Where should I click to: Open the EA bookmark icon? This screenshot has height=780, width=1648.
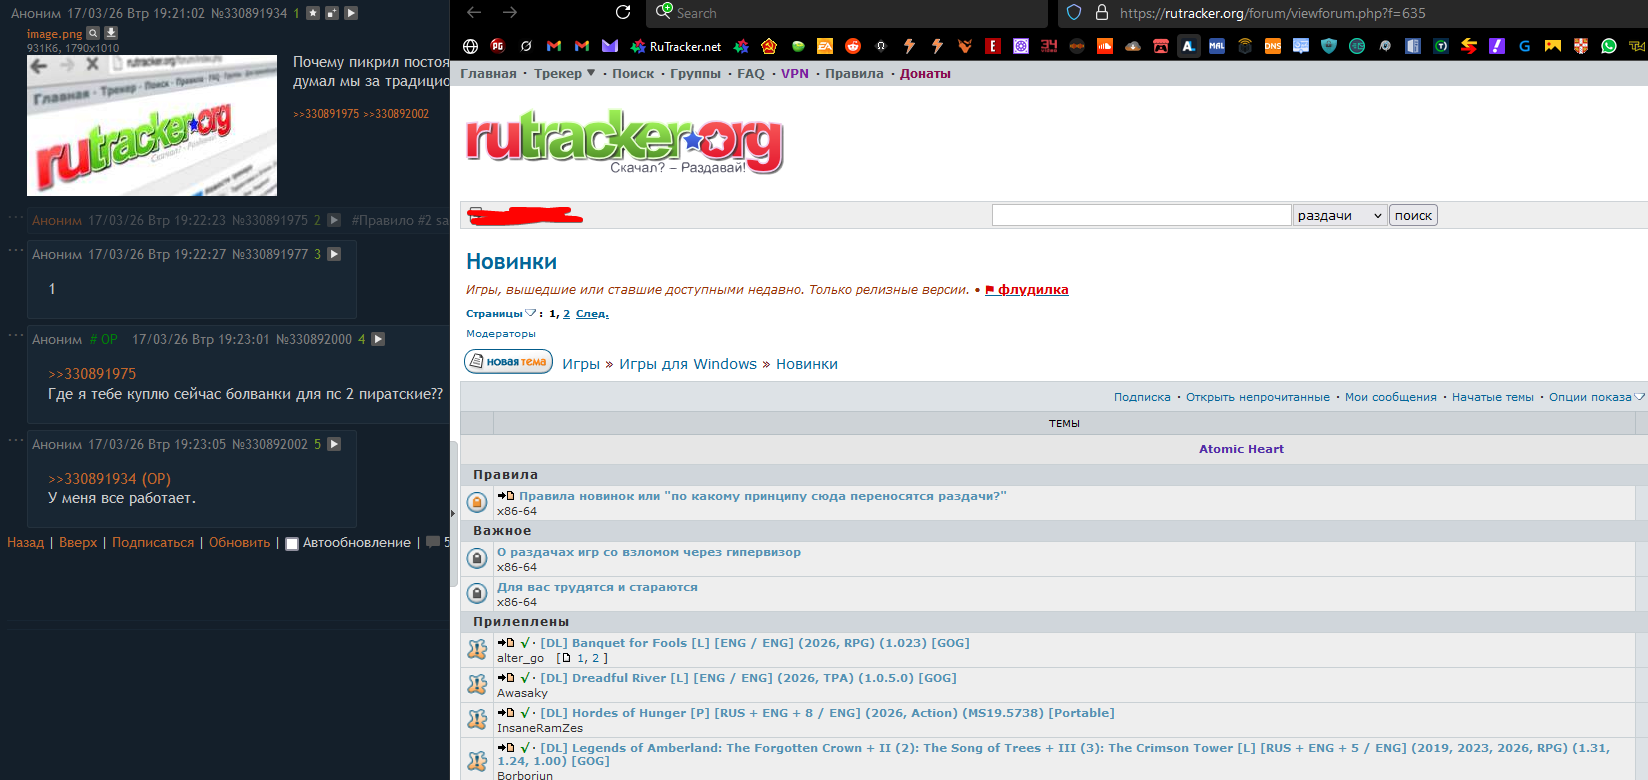point(825,46)
